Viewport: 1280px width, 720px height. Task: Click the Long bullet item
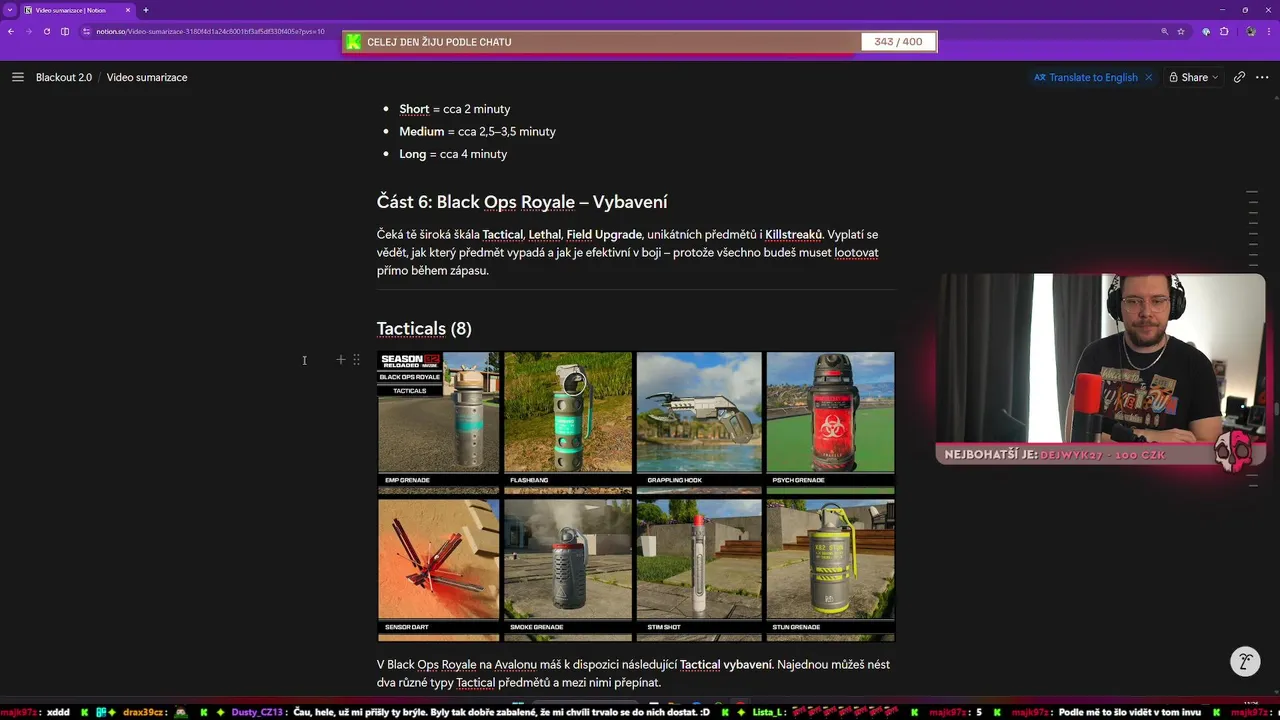(453, 154)
